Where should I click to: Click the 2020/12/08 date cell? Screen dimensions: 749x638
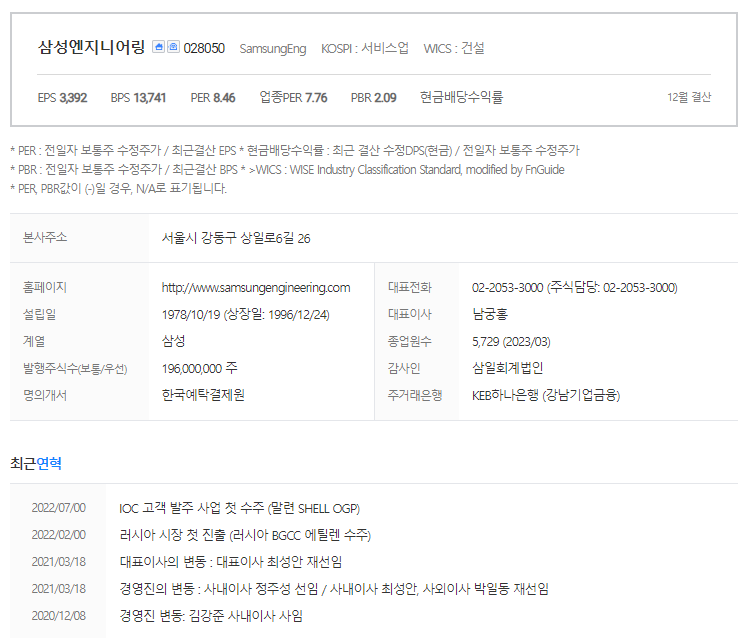[58, 616]
